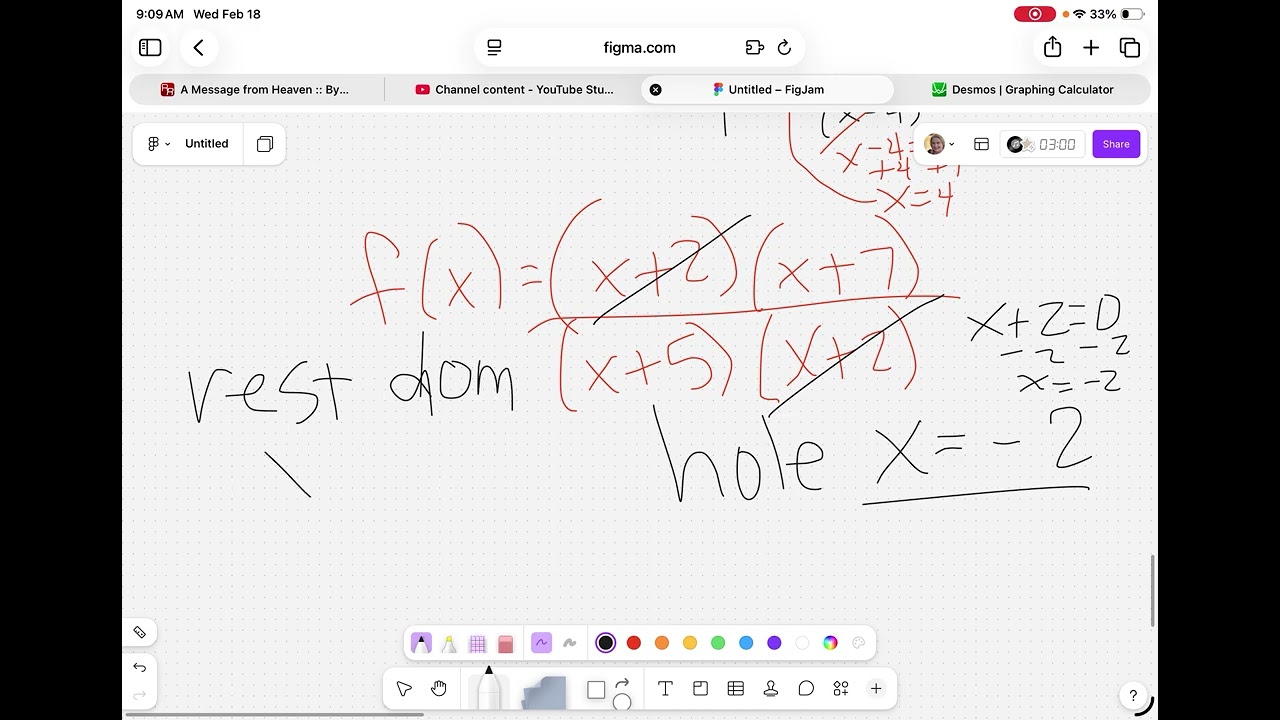
Task: Open a new Safari tab
Action: (x=1091, y=47)
